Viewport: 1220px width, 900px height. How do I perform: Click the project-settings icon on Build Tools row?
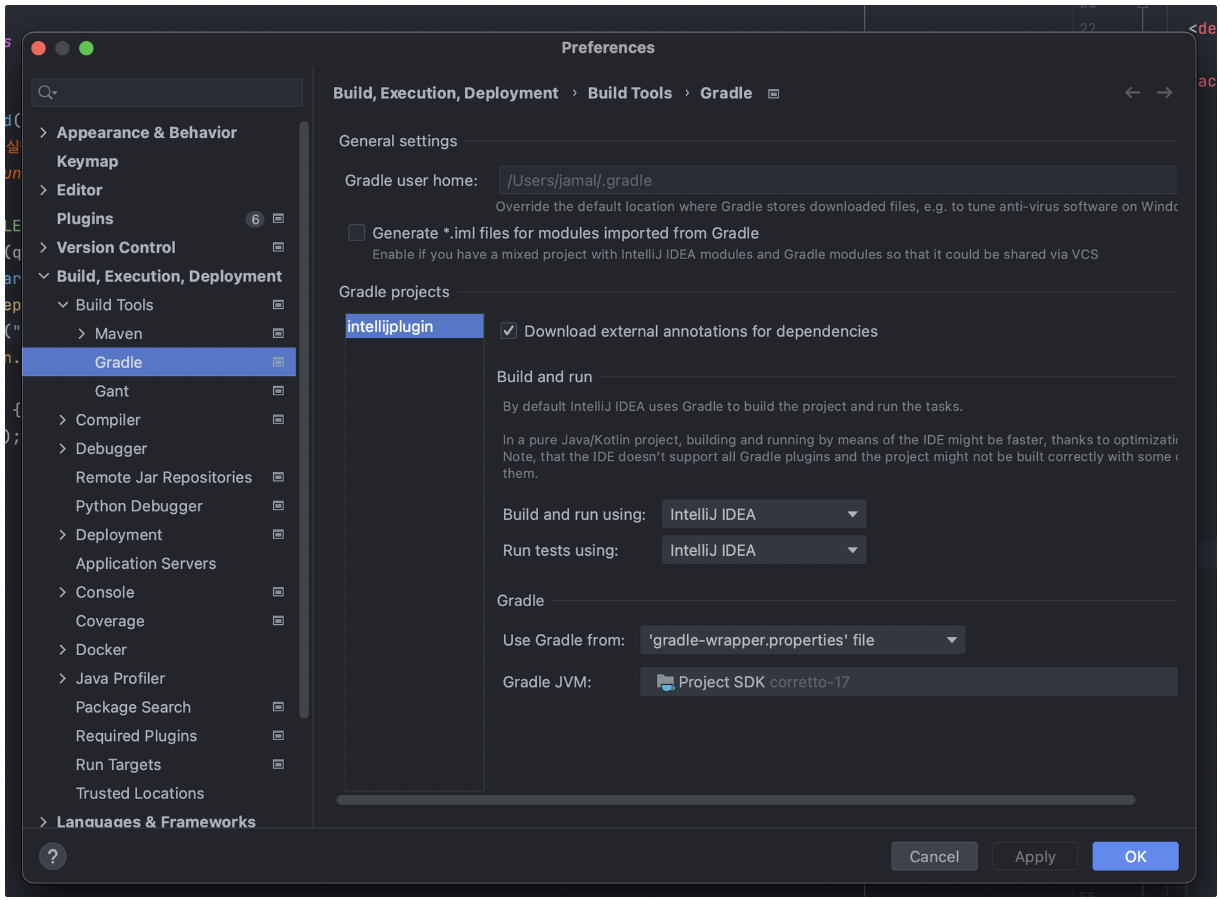click(278, 305)
